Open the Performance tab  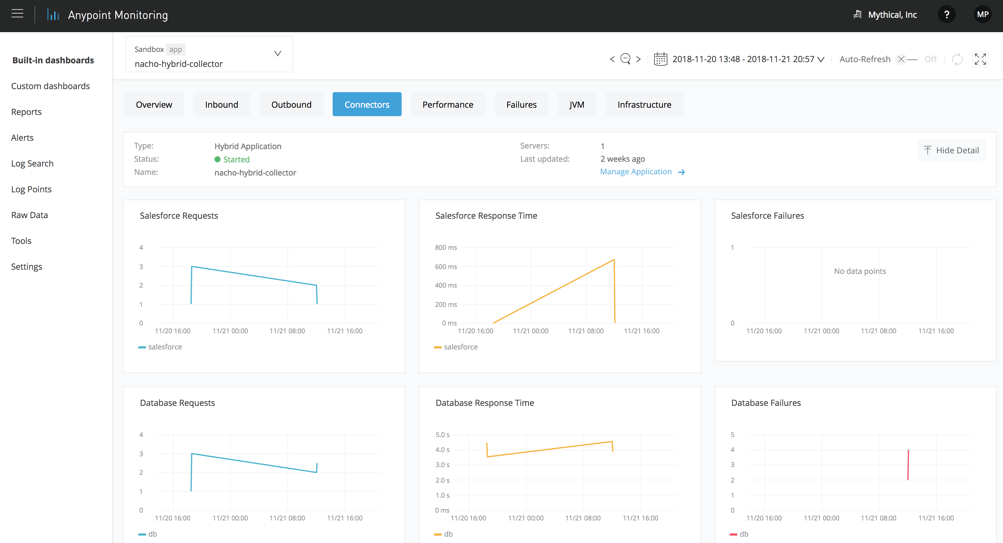point(448,104)
